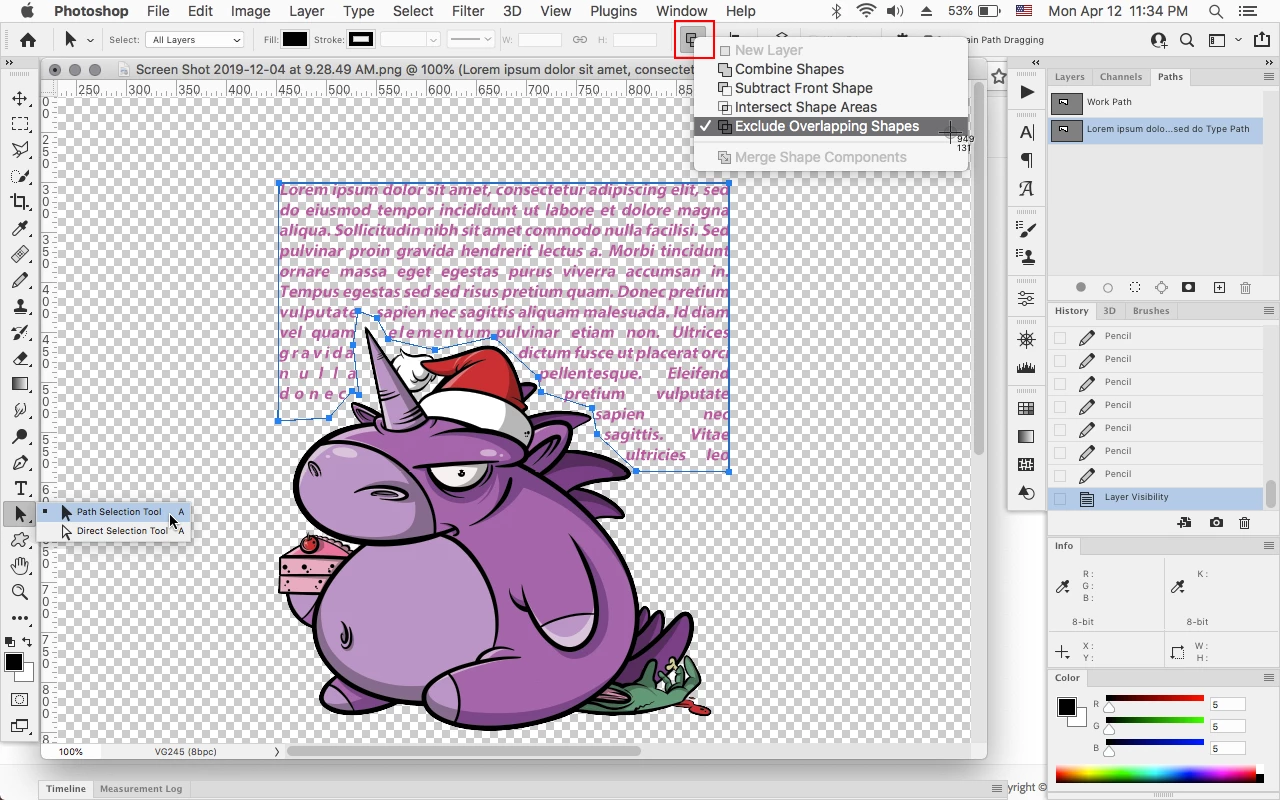Open the Color panel options menu
The image size is (1280, 800).
(x=1269, y=678)
